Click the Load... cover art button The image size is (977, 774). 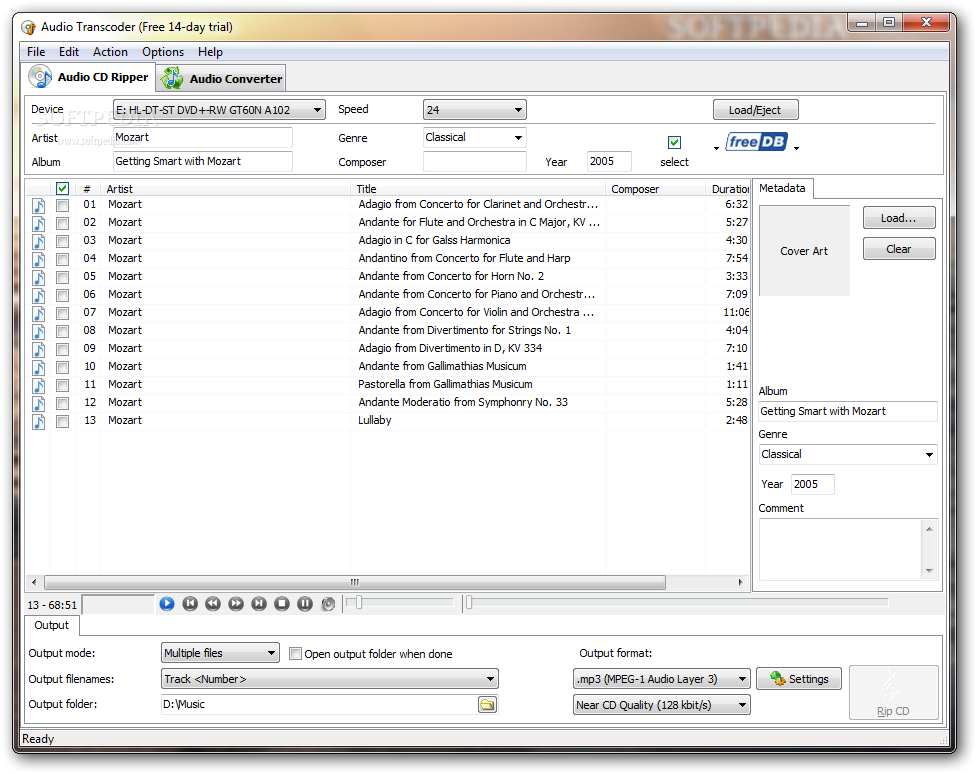point(898,218)
